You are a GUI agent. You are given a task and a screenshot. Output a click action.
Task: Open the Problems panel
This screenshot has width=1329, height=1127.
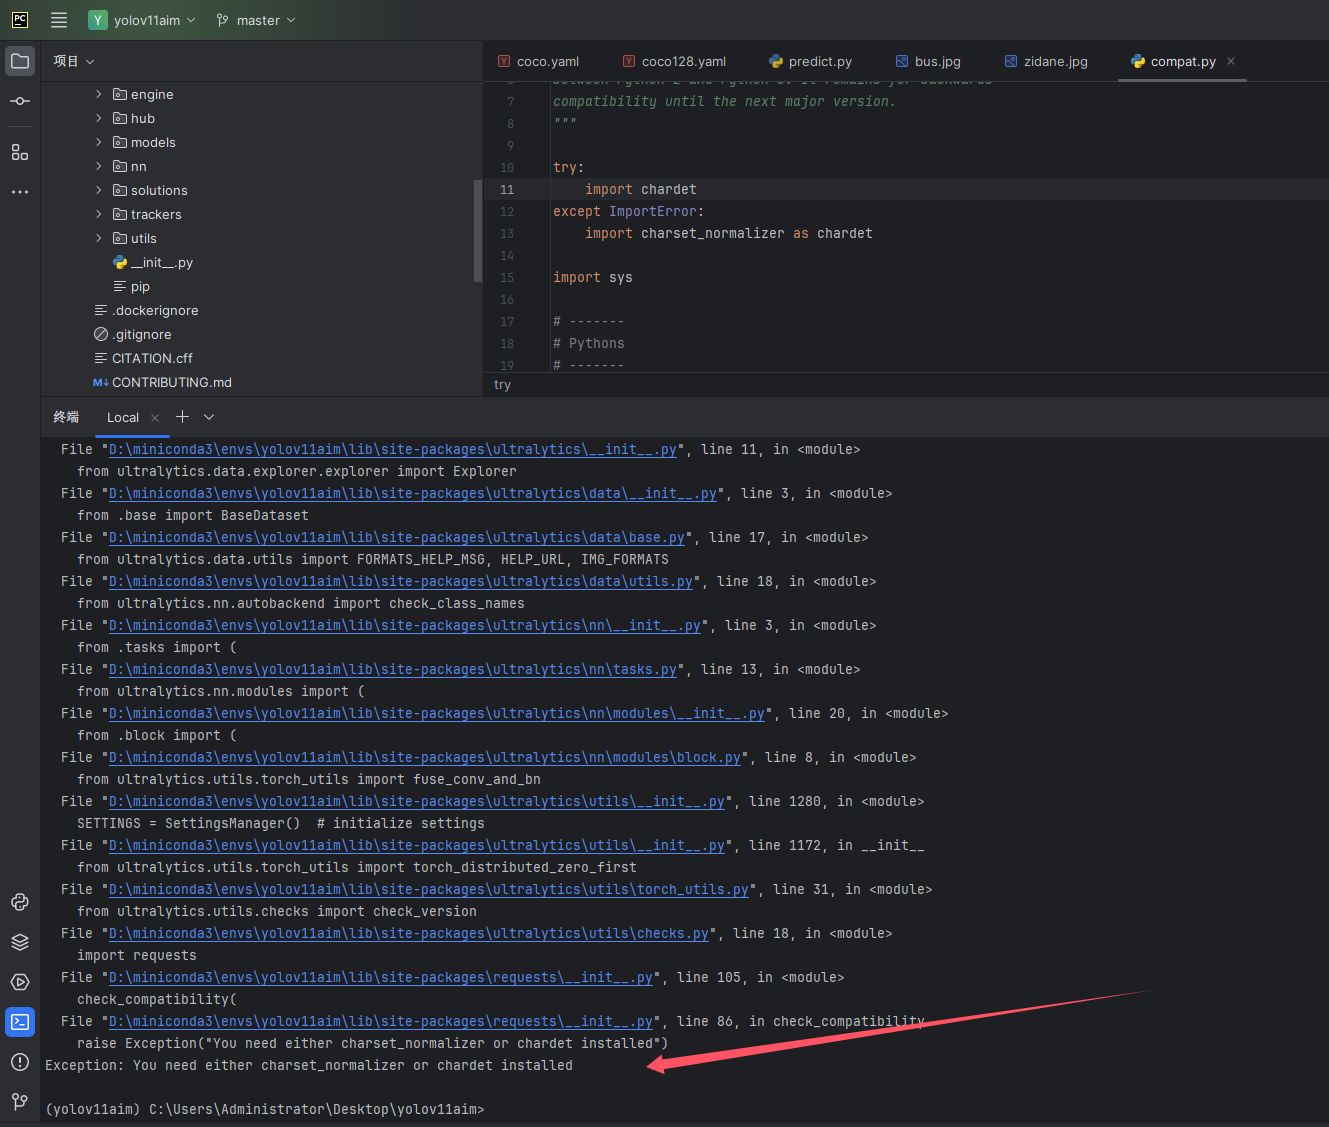tap(20, 1062)
